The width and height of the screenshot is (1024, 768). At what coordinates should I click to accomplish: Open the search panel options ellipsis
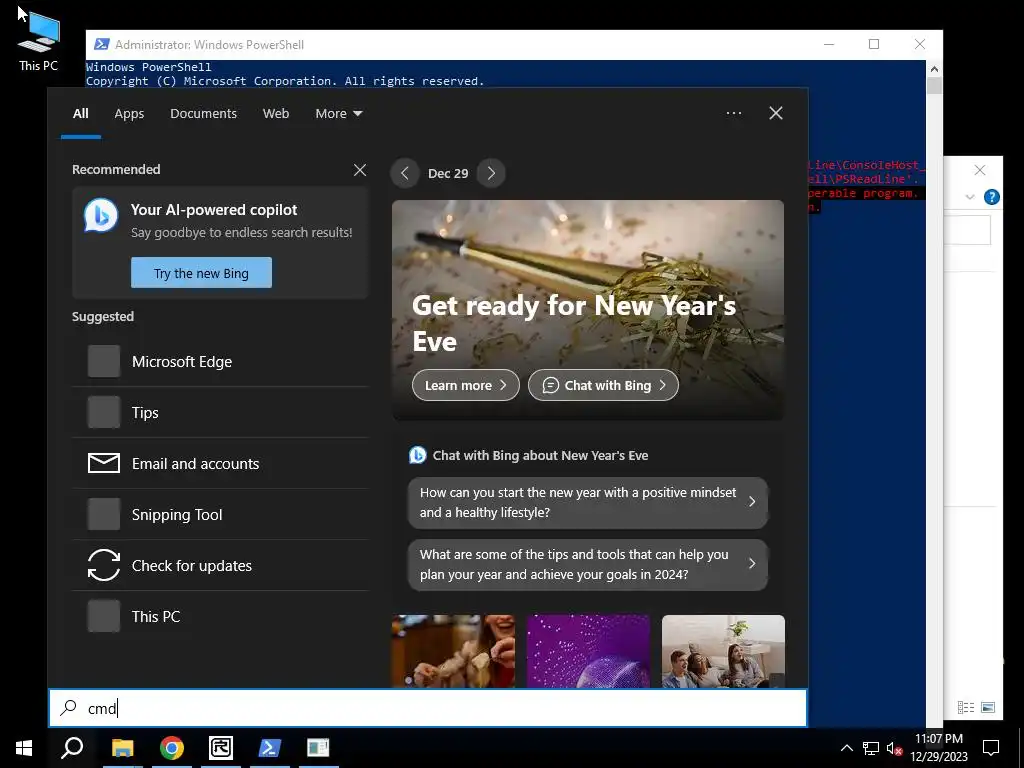(x=734, y=113)
